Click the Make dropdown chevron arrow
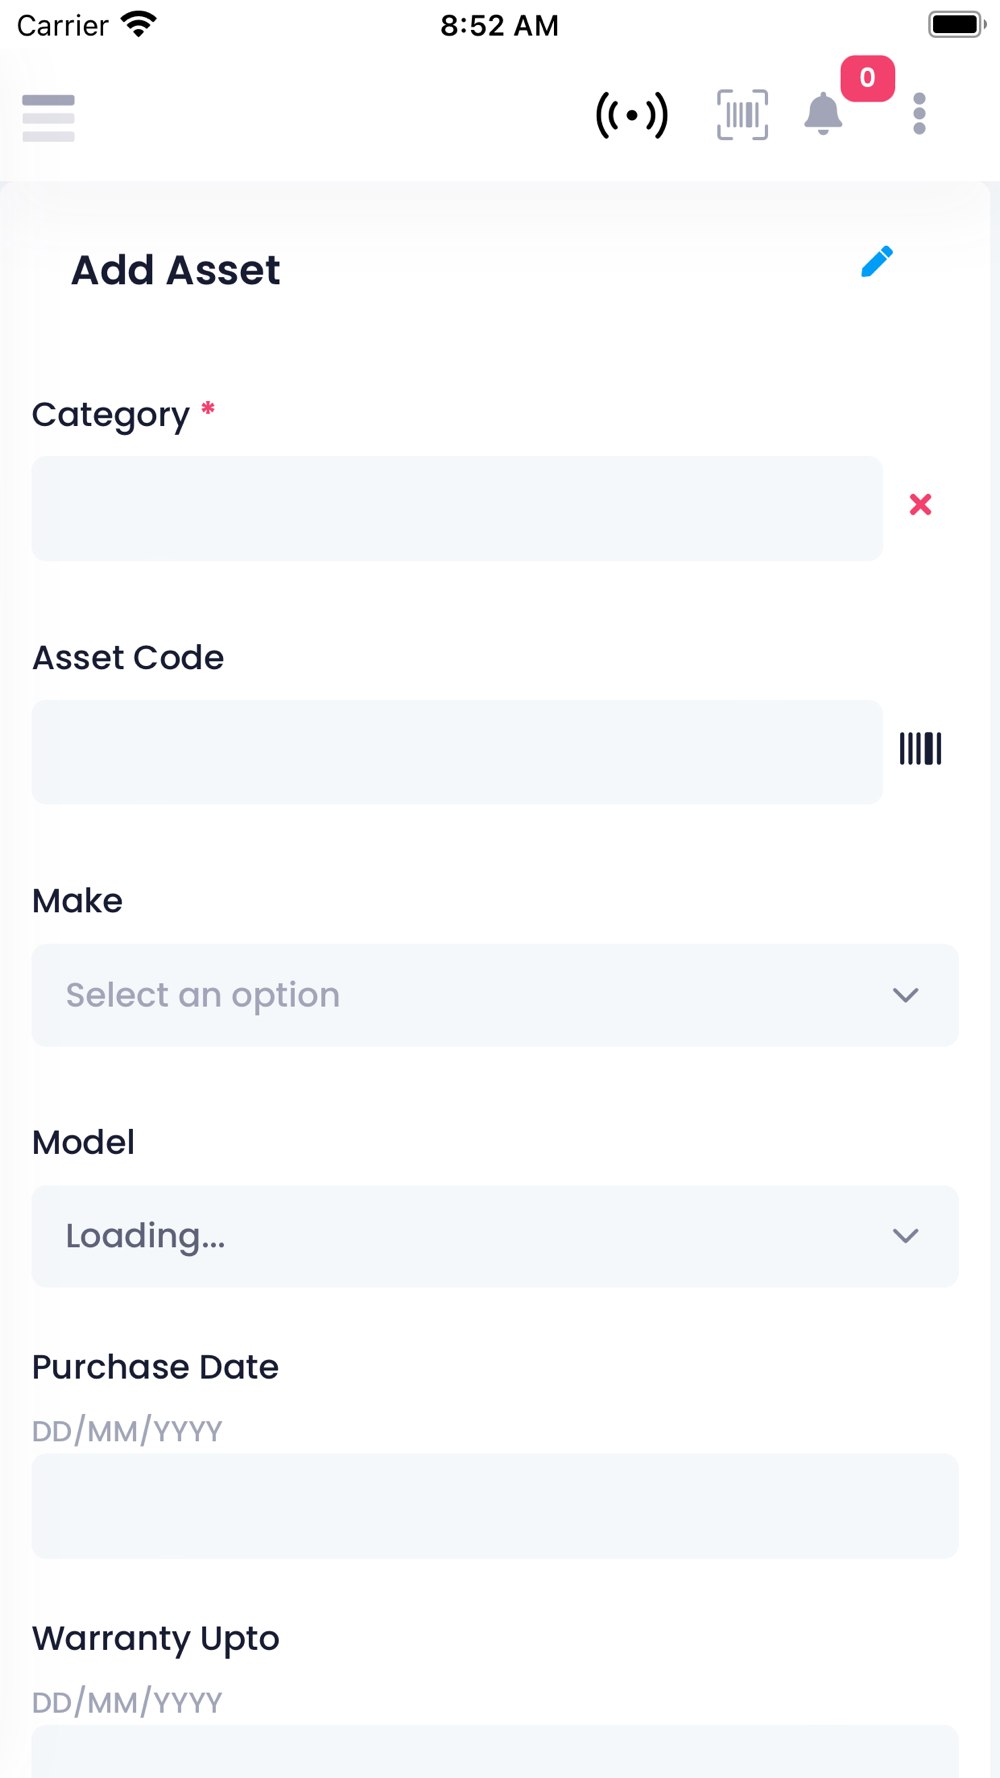 905,995
